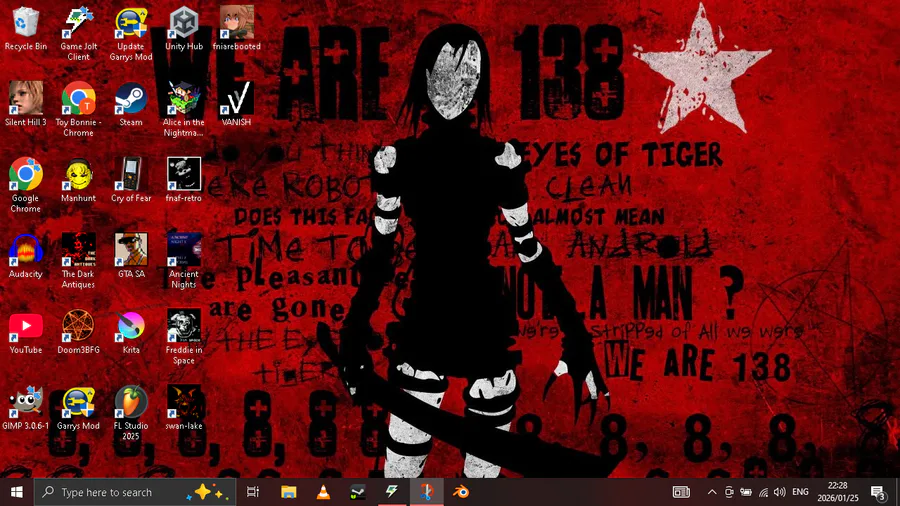Open the news and interests taskbar widget
900x506 pixels.
[681, 492]
